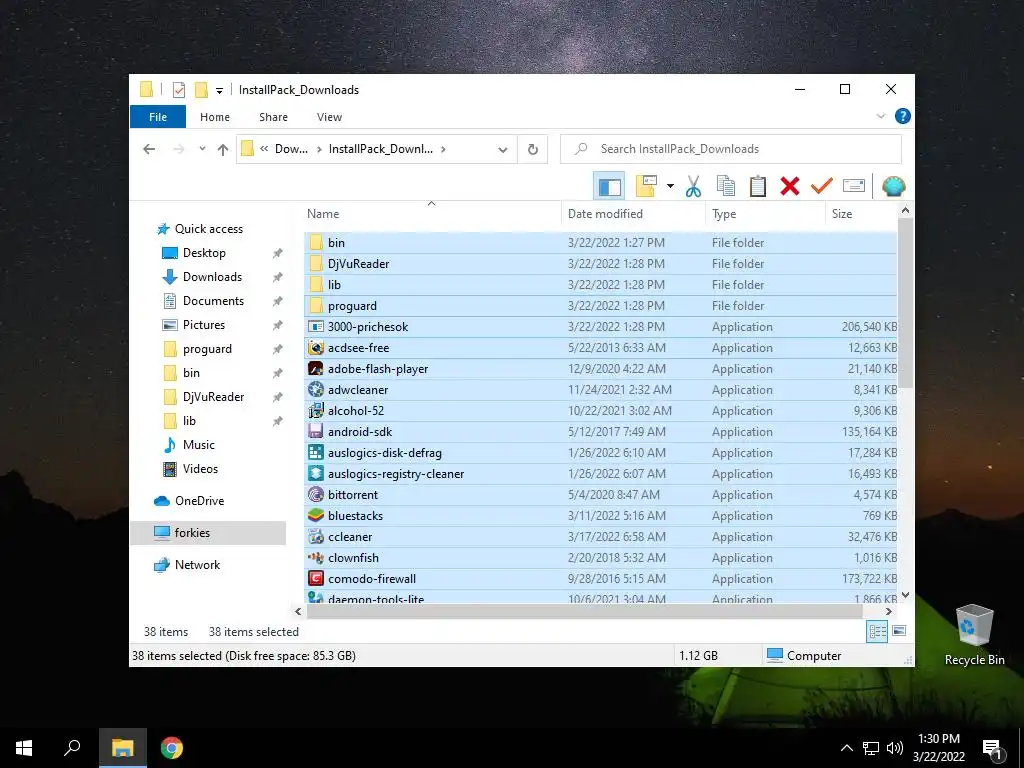Switch to details view layout button

877,632
